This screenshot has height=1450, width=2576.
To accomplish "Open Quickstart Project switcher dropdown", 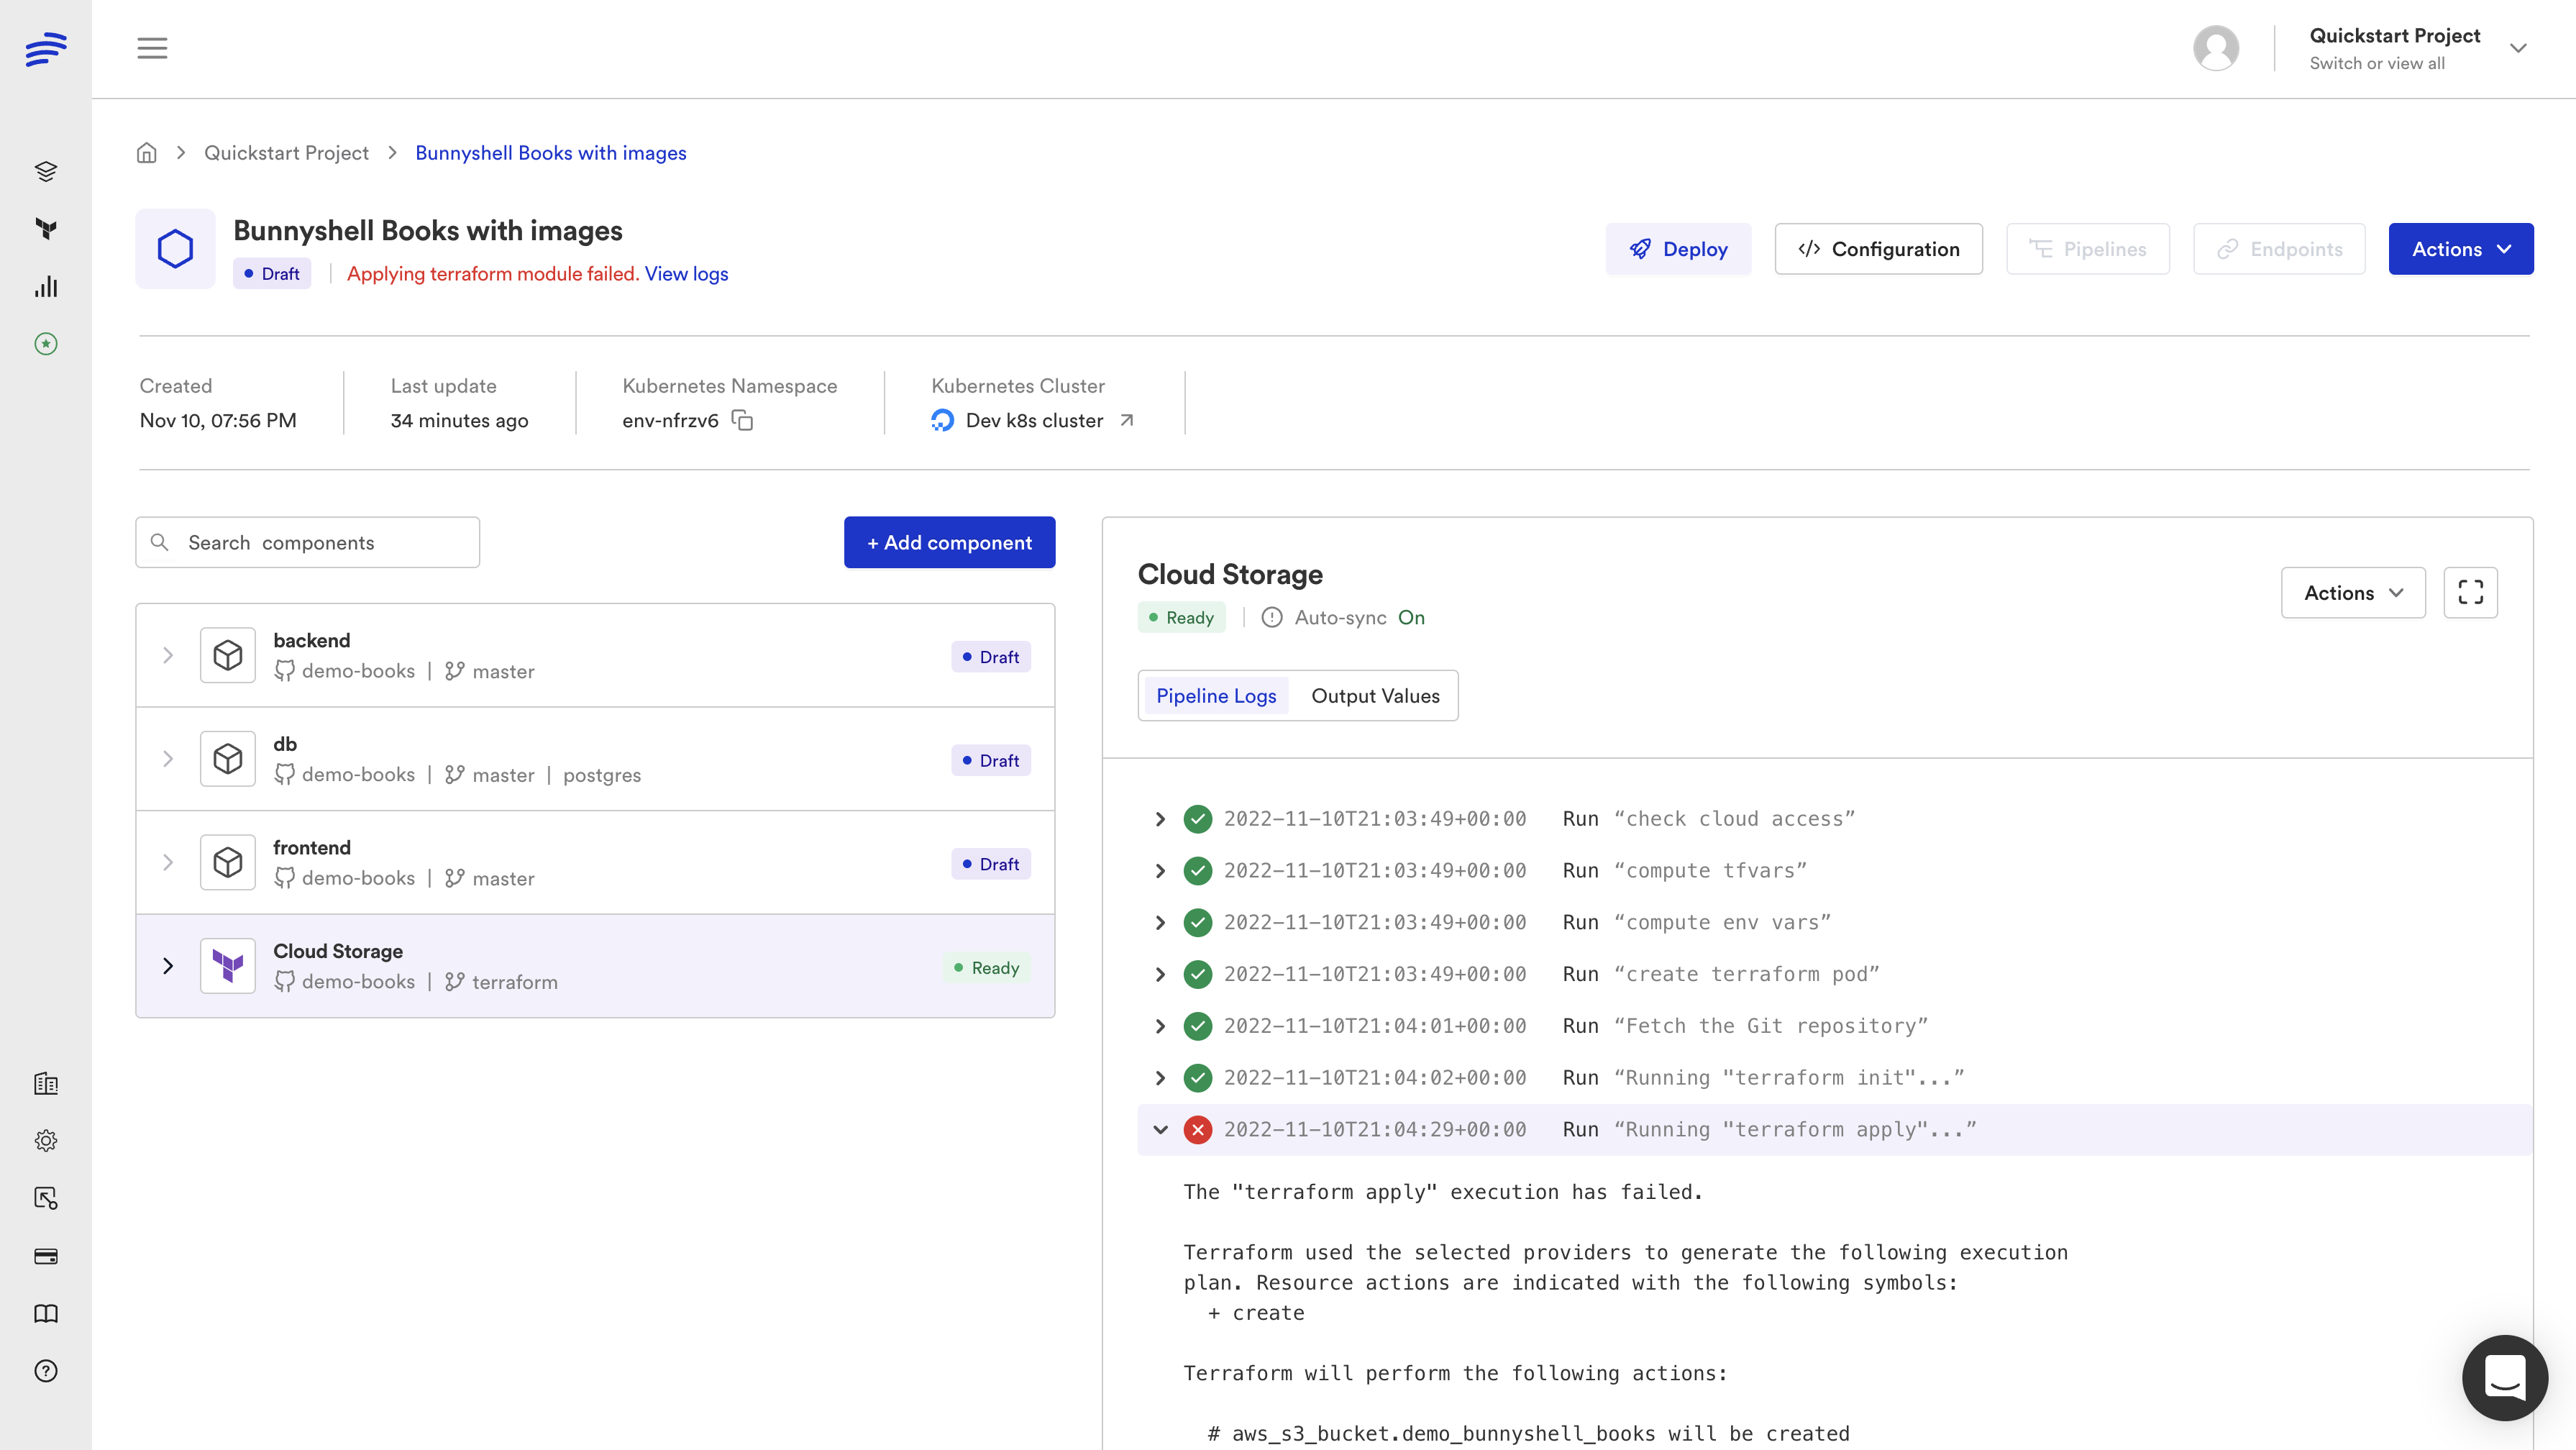I will [2517, 48].
